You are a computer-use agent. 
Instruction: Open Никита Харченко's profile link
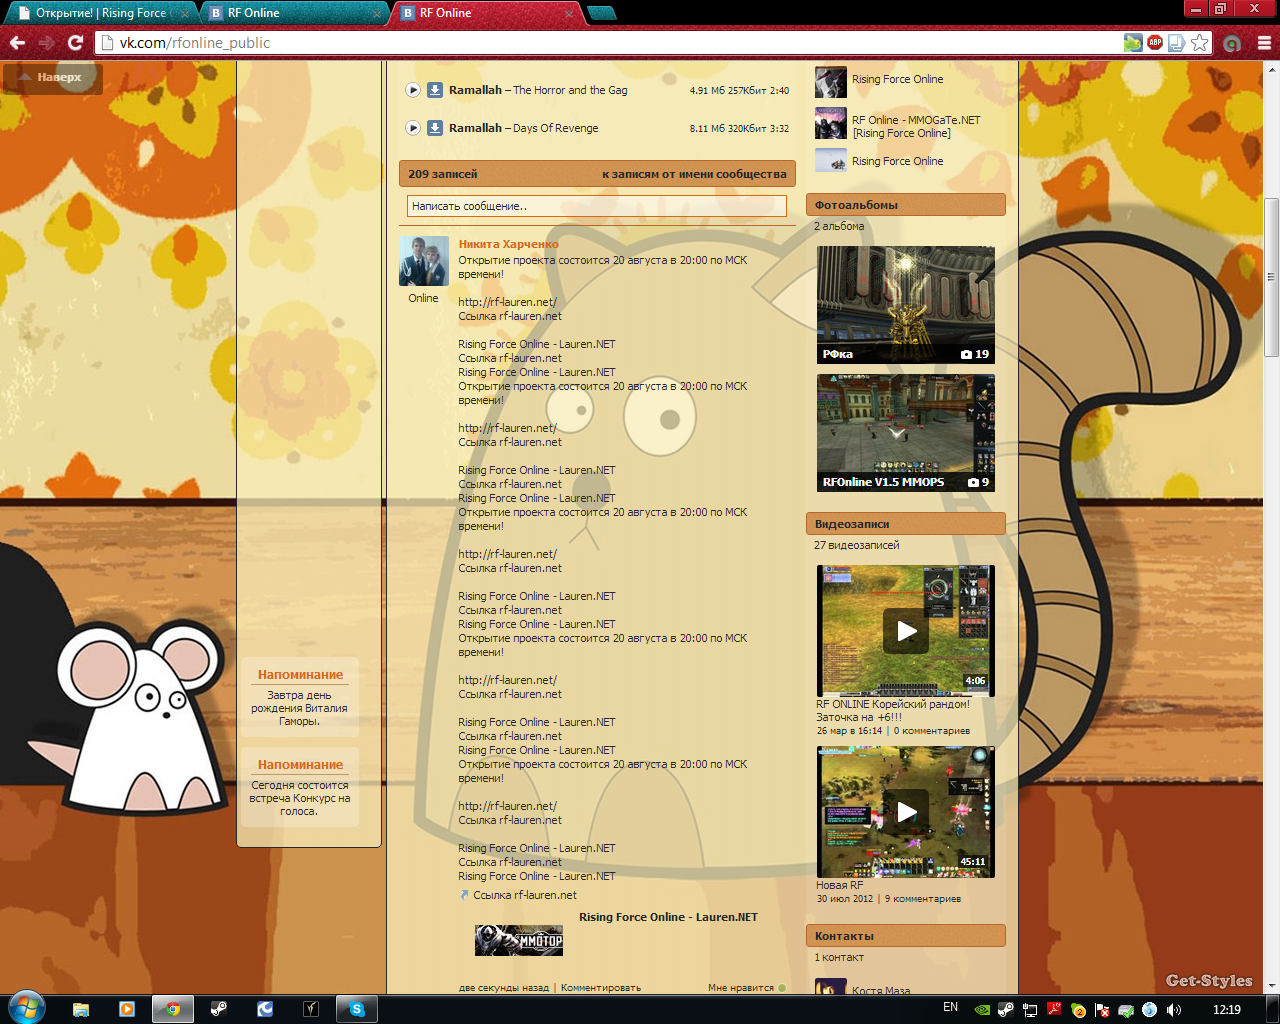pyautogui.click(x=508, y=244)
